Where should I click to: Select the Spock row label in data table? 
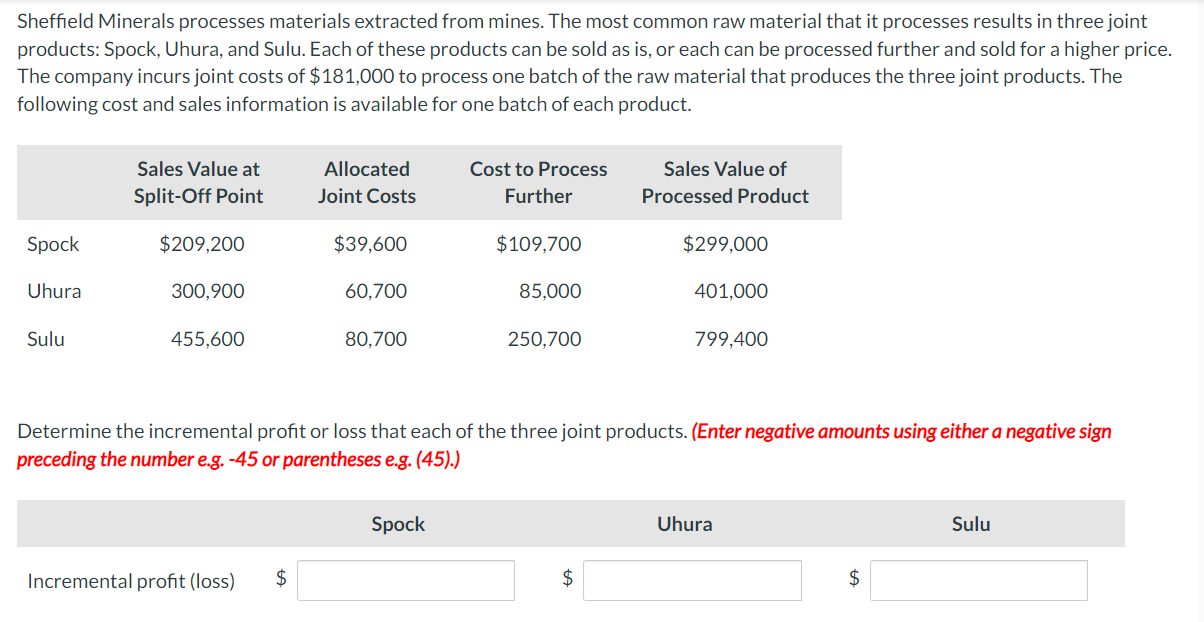click(x=53, y=244)
